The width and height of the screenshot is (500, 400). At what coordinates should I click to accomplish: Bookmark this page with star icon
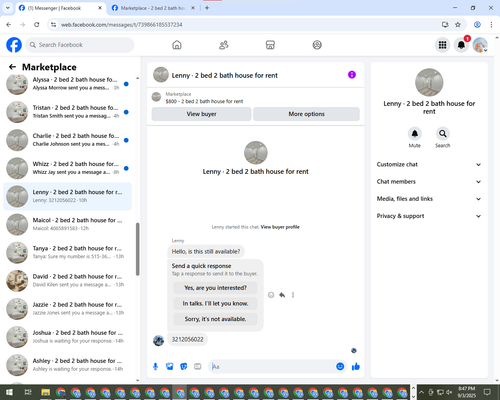coord(458,25)
